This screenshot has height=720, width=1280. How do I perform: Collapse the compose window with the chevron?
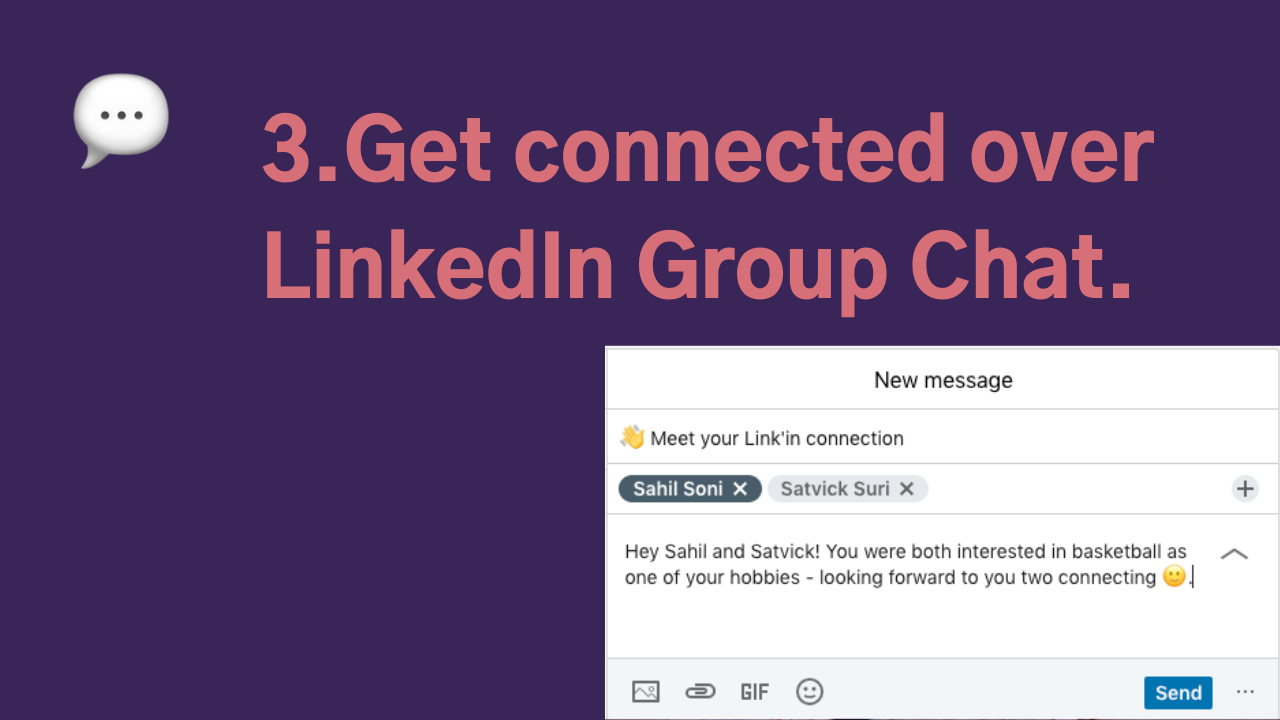point(1235,554)
